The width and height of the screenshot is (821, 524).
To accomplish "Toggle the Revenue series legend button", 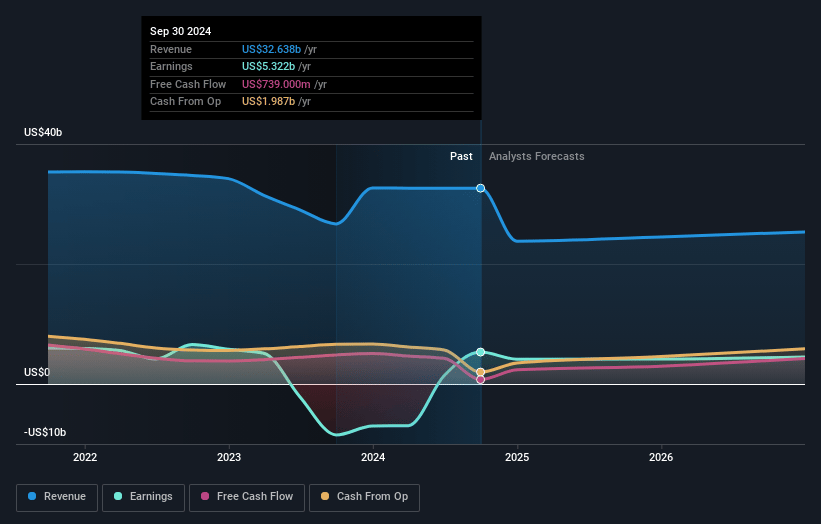I will (57, 497).
